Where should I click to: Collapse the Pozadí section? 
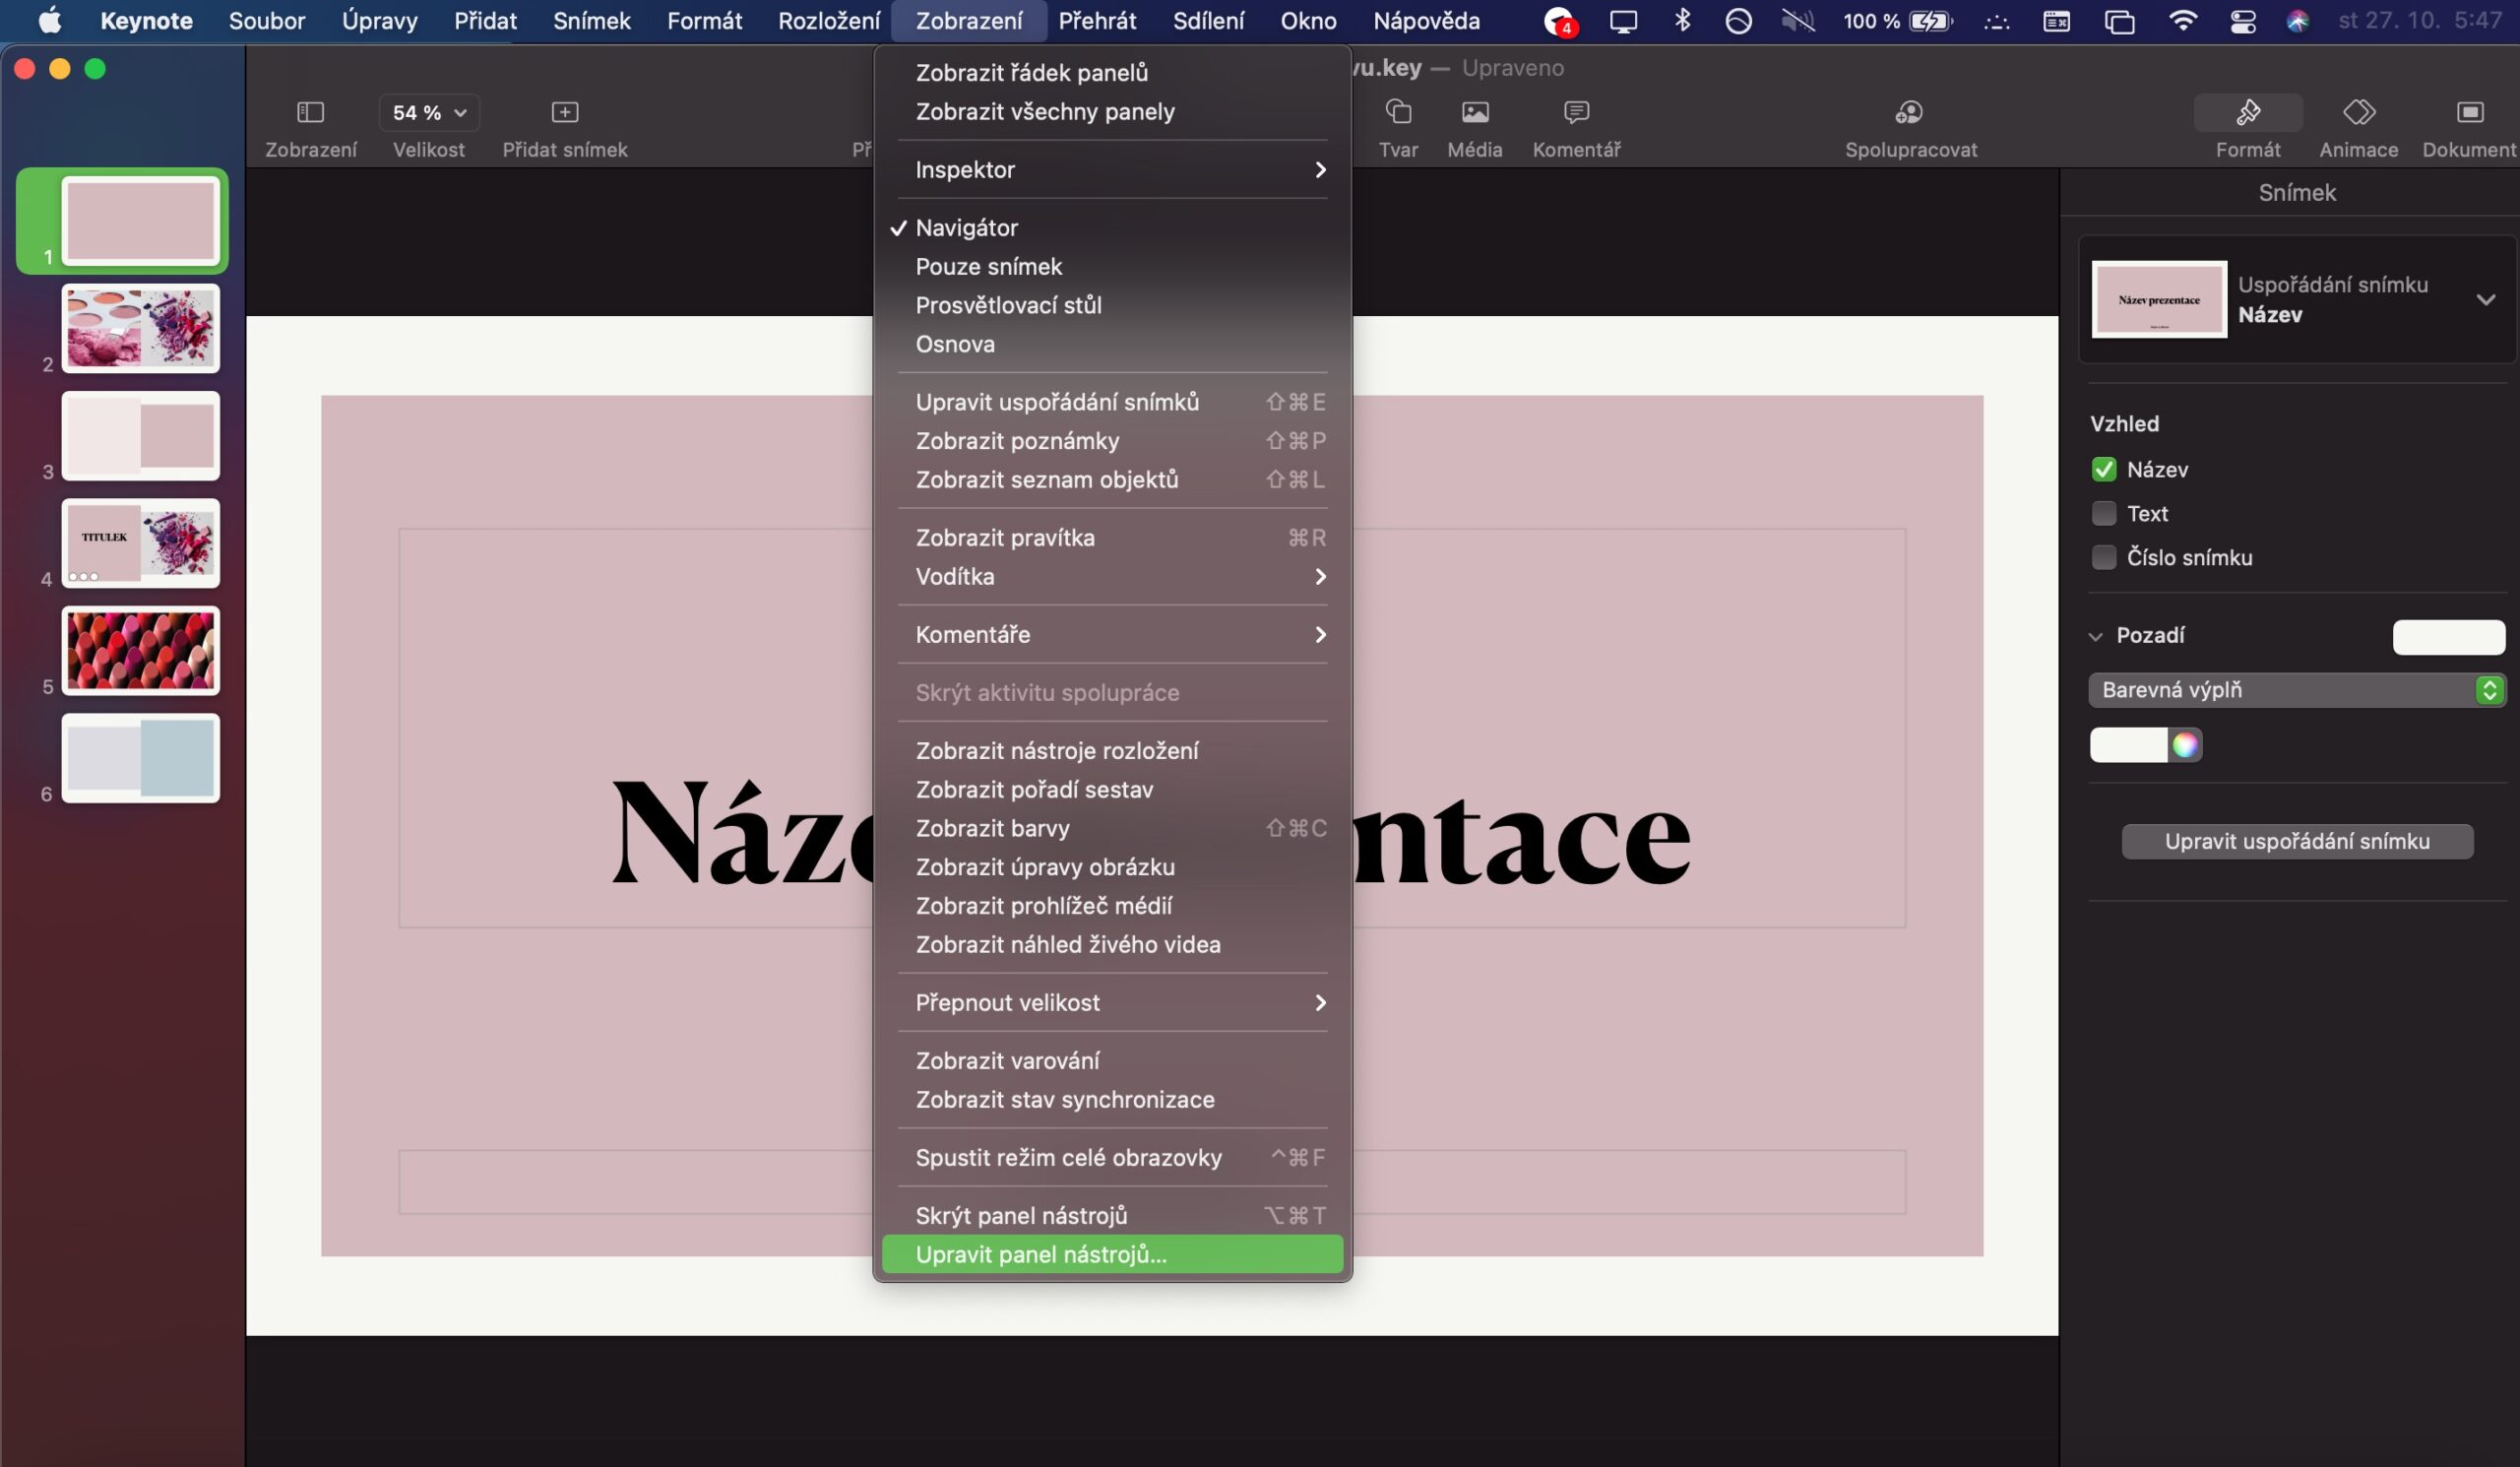(2095, 636)
